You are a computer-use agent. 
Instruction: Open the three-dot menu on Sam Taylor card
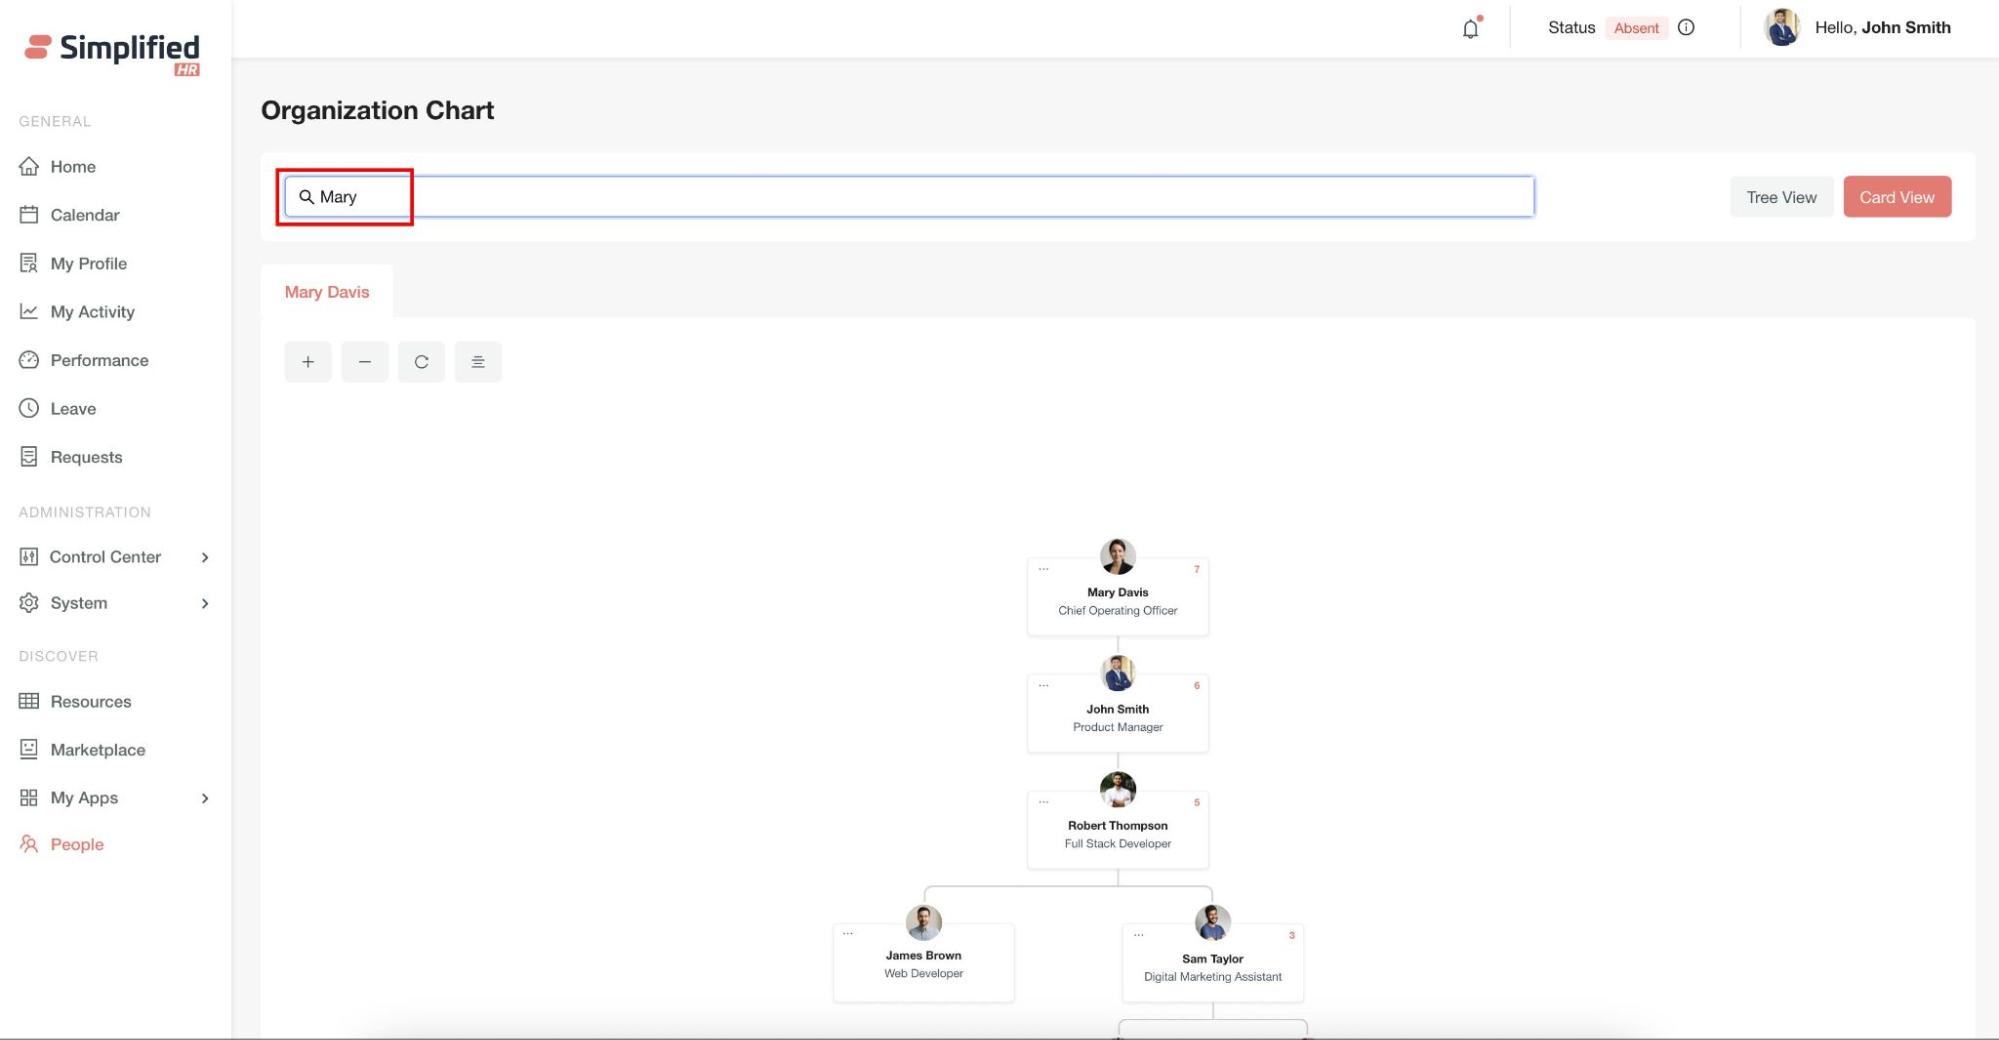click(x=1138, y=935)
